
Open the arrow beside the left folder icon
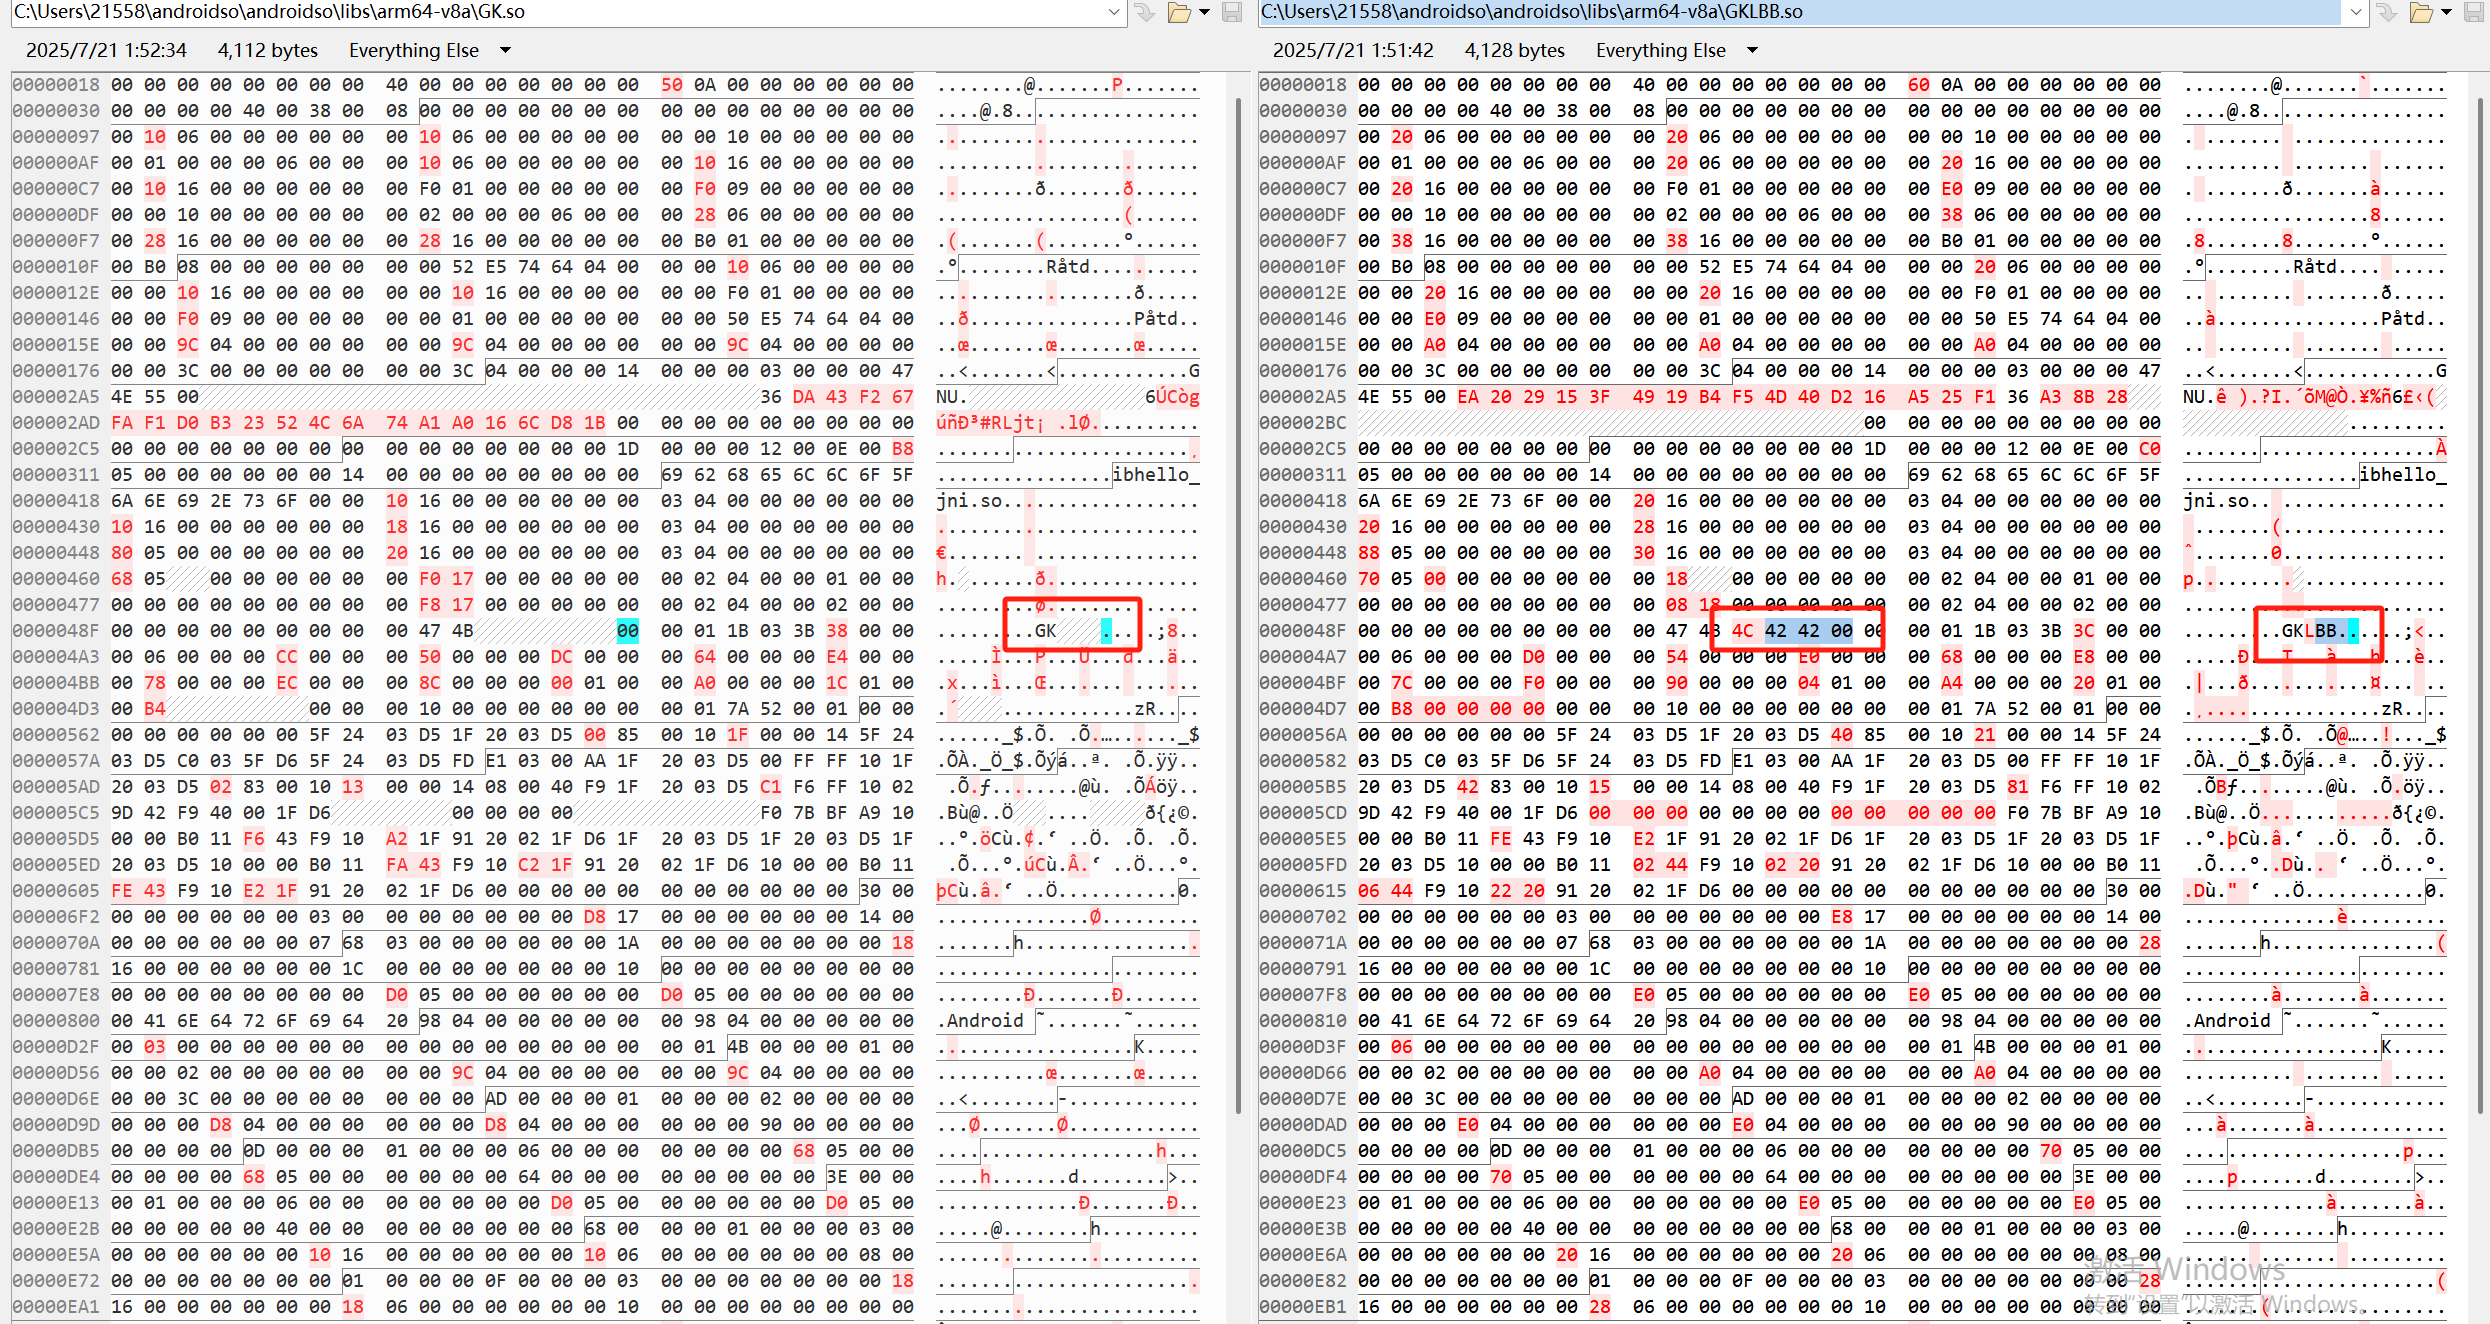click(1204, 12)
